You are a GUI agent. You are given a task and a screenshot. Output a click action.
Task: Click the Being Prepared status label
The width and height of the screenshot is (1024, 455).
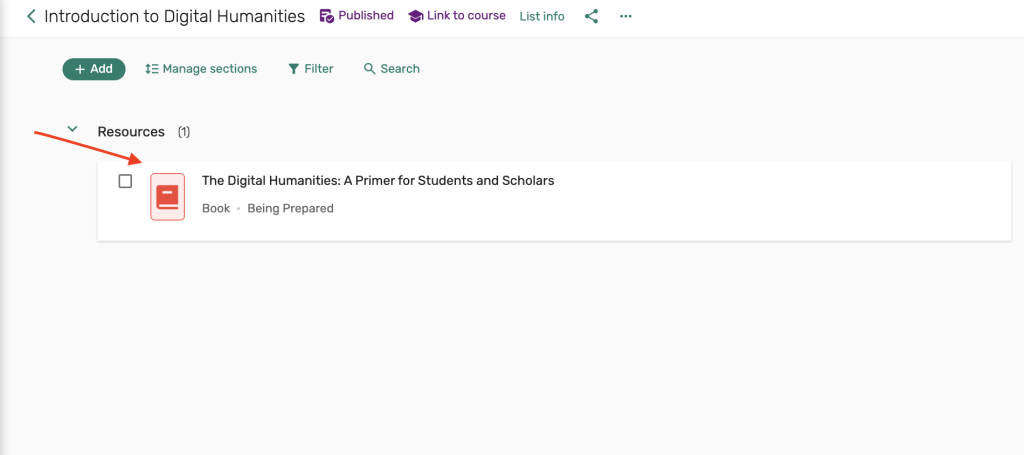[x=290, y=209]
